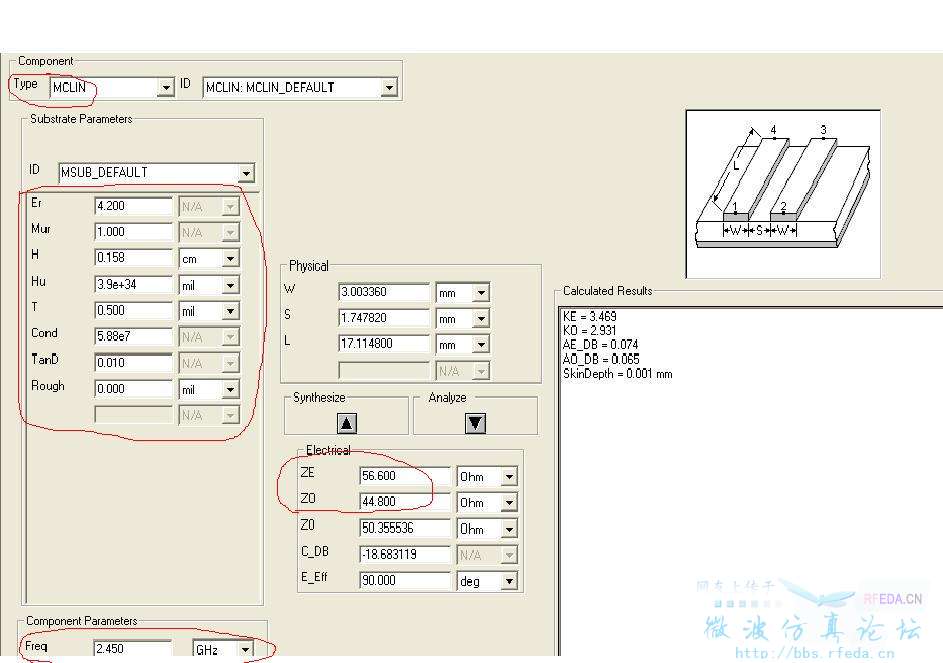Click the E_Eff field 90.000
943x663 pixels.
coord(405,581)
